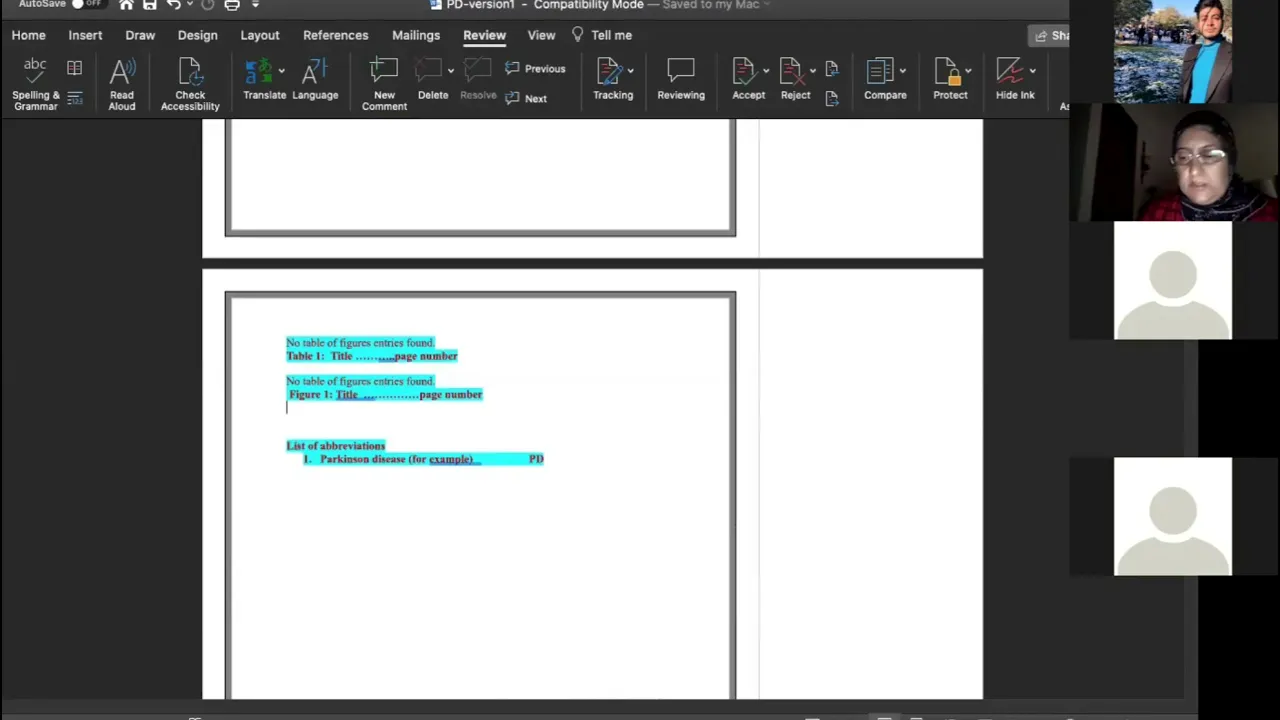1280x720 pixels.
Task: Open the Word Count icon
Action: coord(75,98)
